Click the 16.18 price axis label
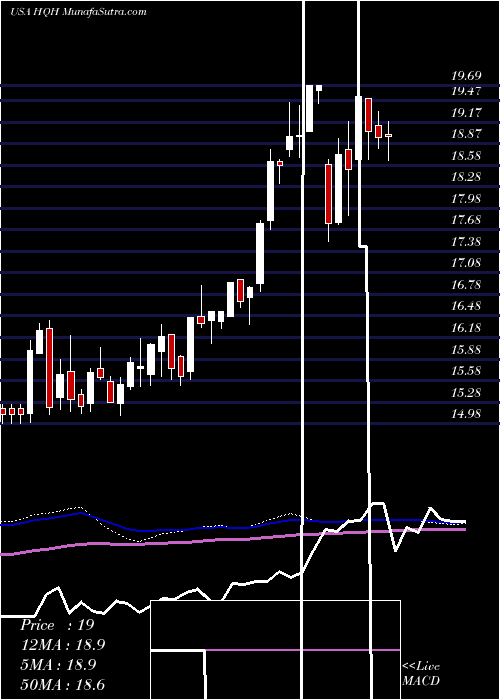The image size is (500, 700). (x=467, y=328)
